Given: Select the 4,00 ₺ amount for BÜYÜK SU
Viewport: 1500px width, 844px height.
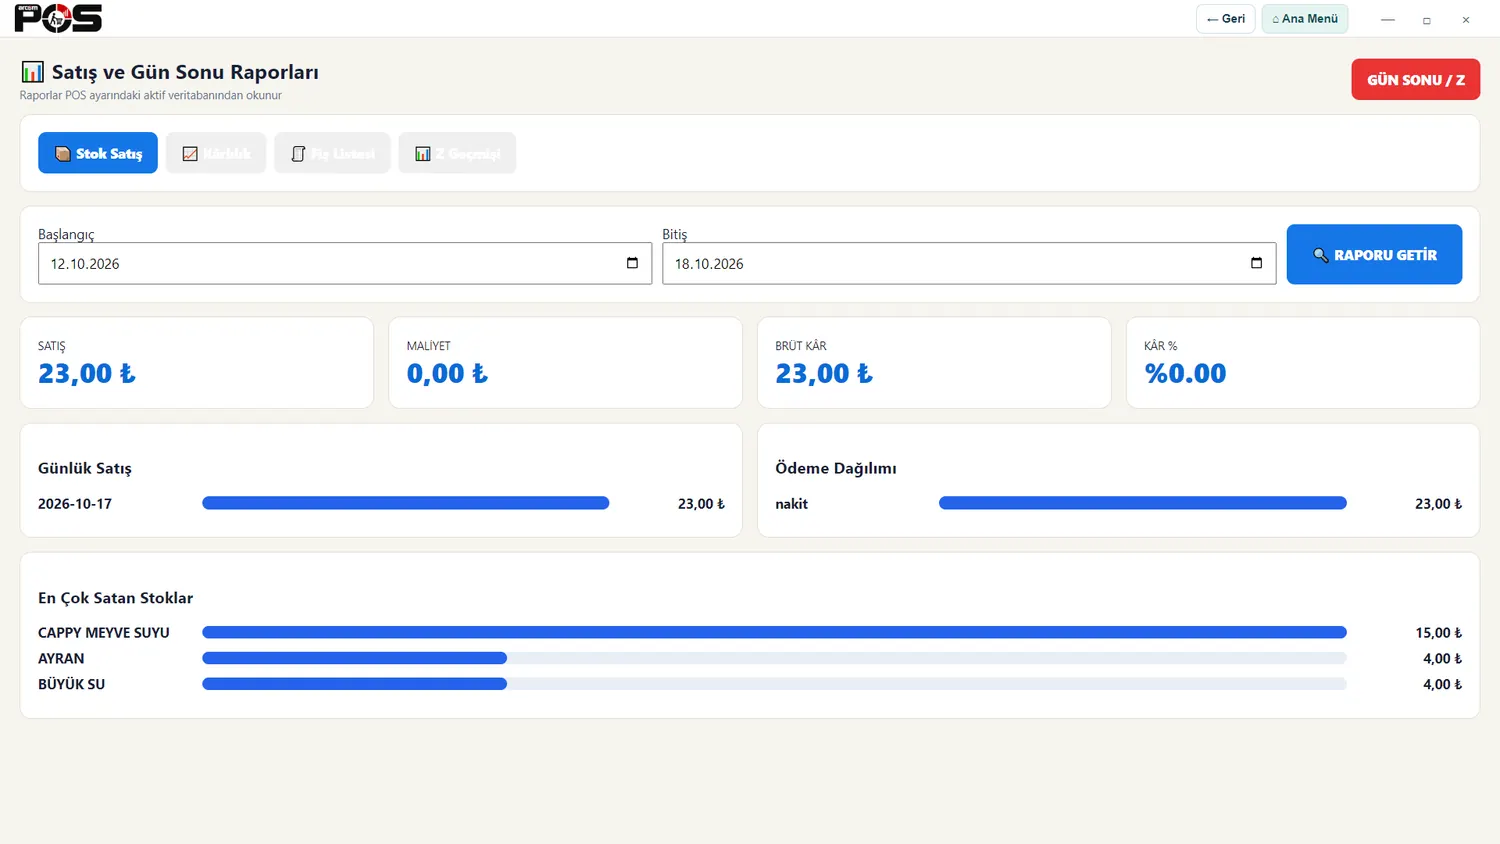Looking at the screenshot, I should [1442, 685].
